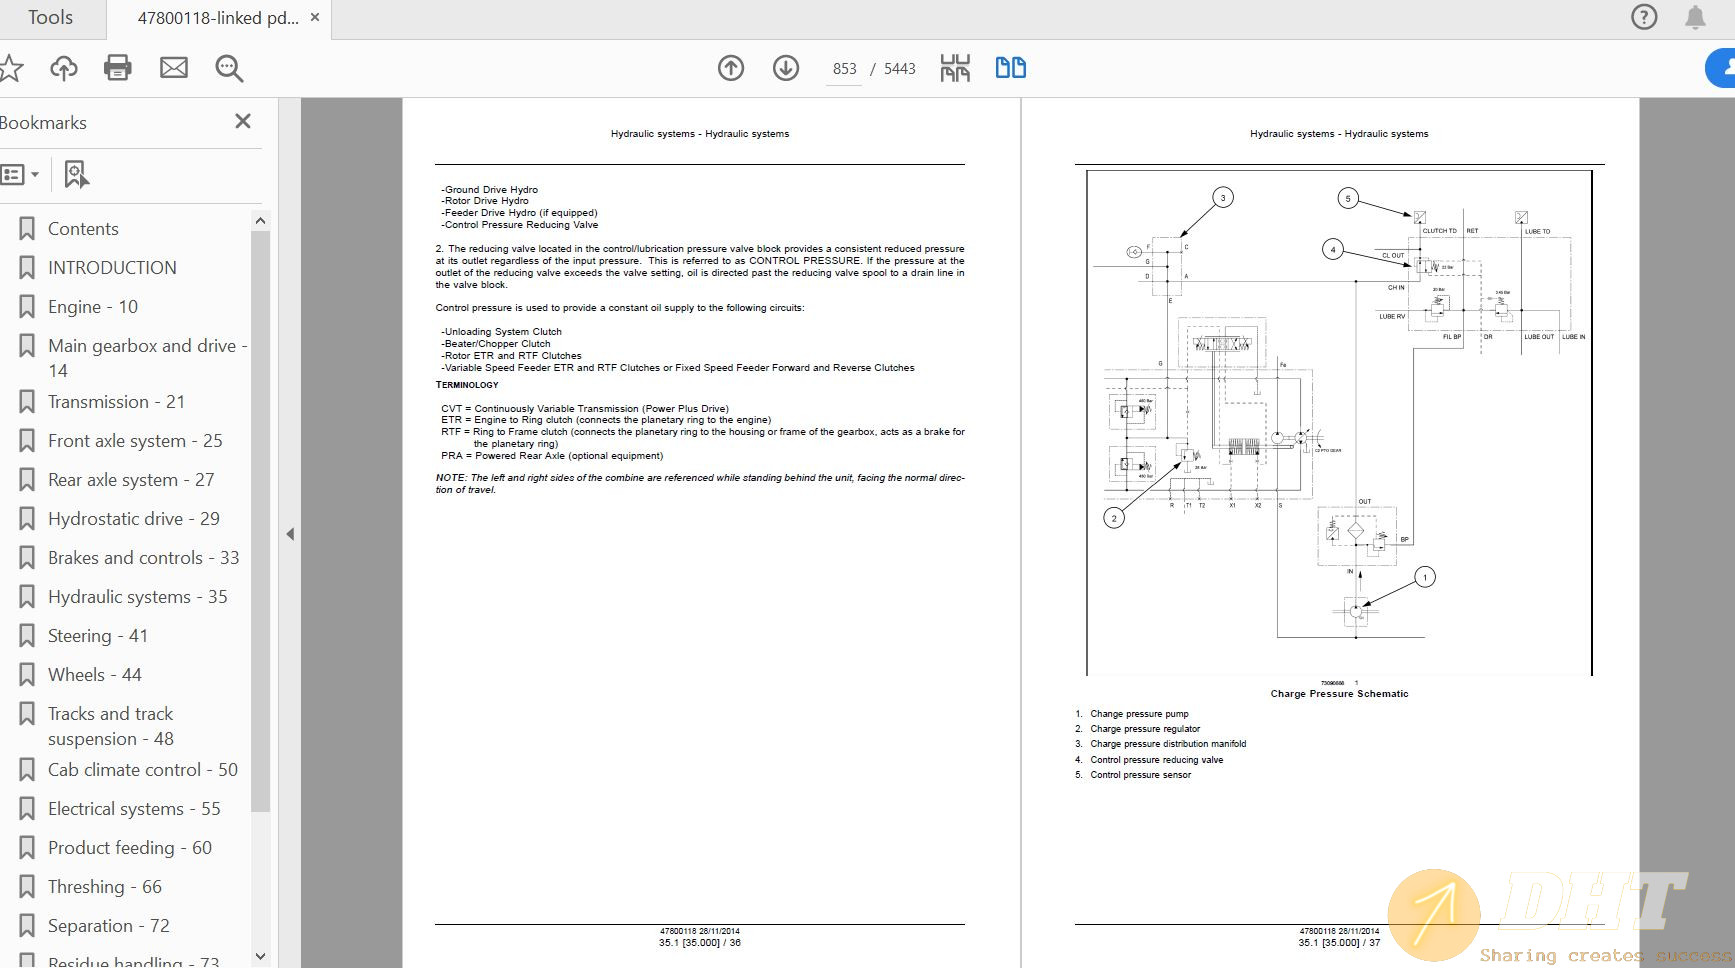Viewport: 1735px width, 968px height.
Task: Click bookmark icon beside Hydrostatic drive - 29
Action: click(x=27, y=519)
